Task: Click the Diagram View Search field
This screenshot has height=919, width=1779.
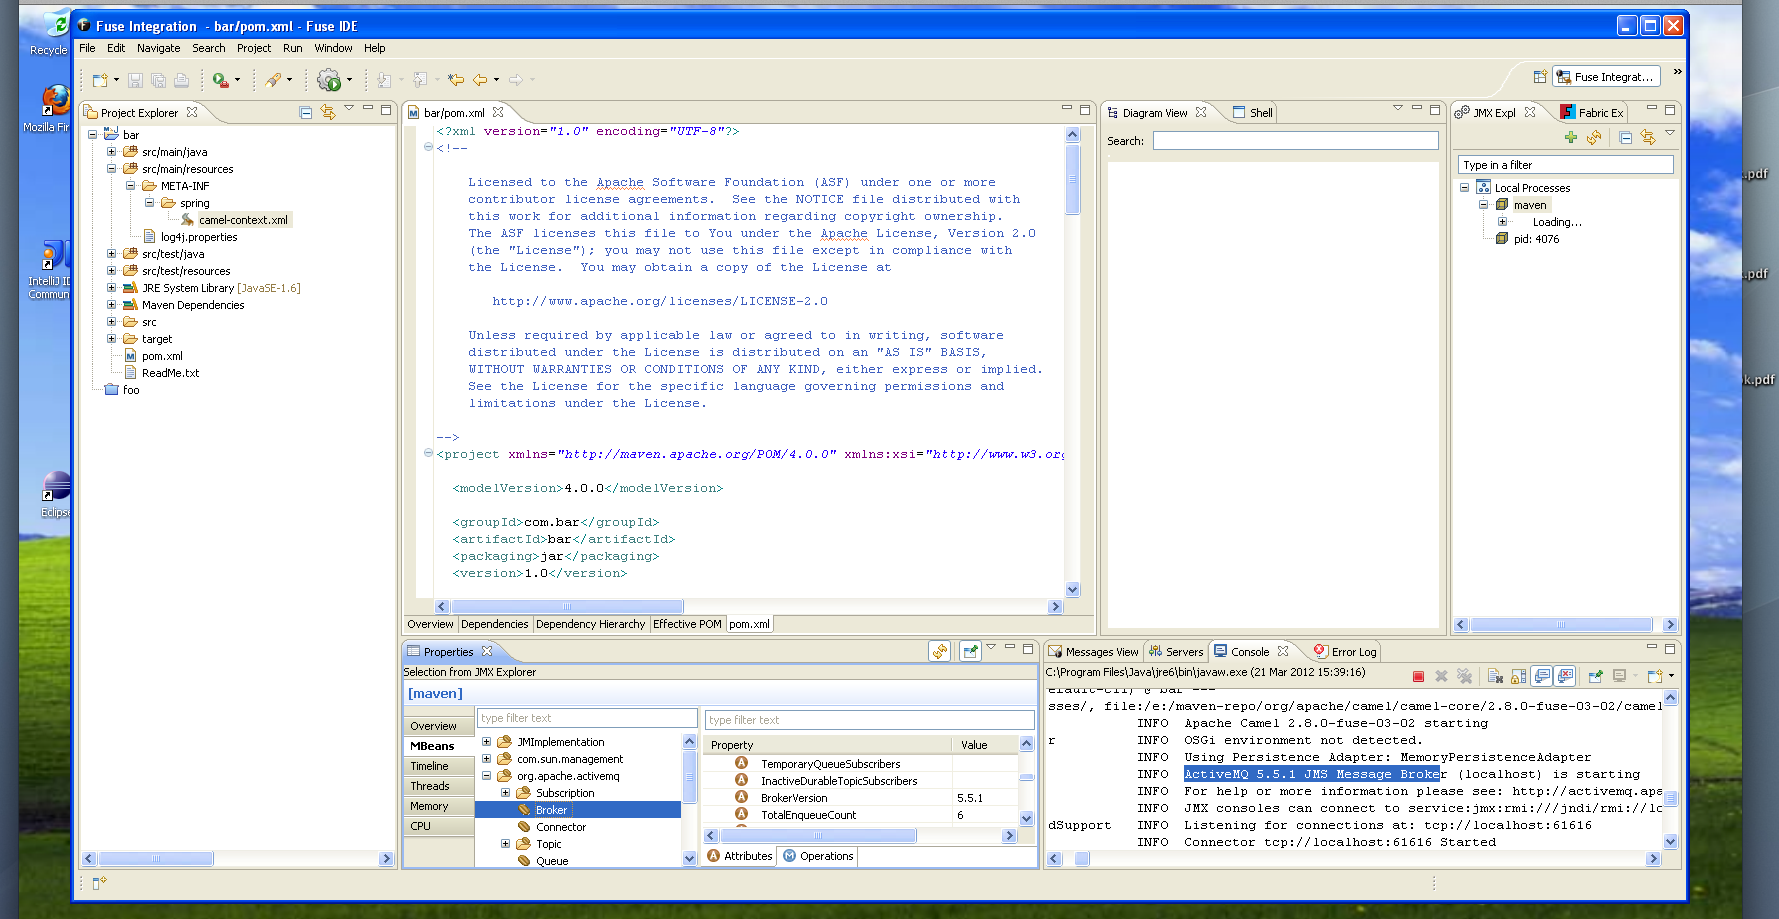Action: 1295,141
